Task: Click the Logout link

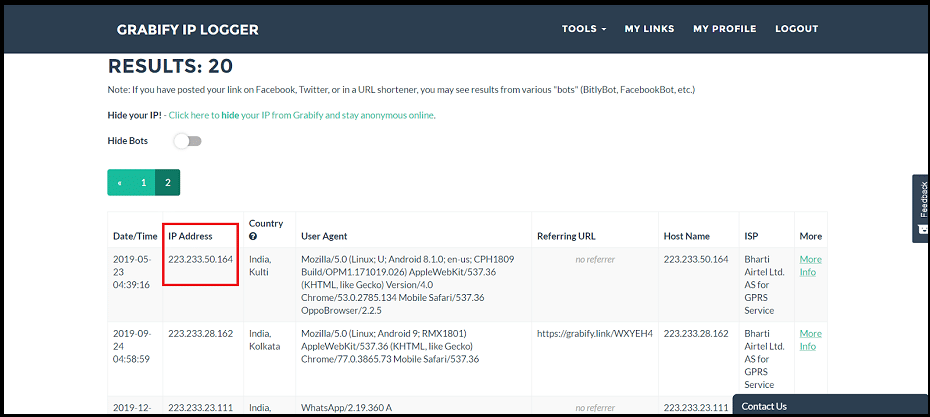Action: [x=797, y=28]
